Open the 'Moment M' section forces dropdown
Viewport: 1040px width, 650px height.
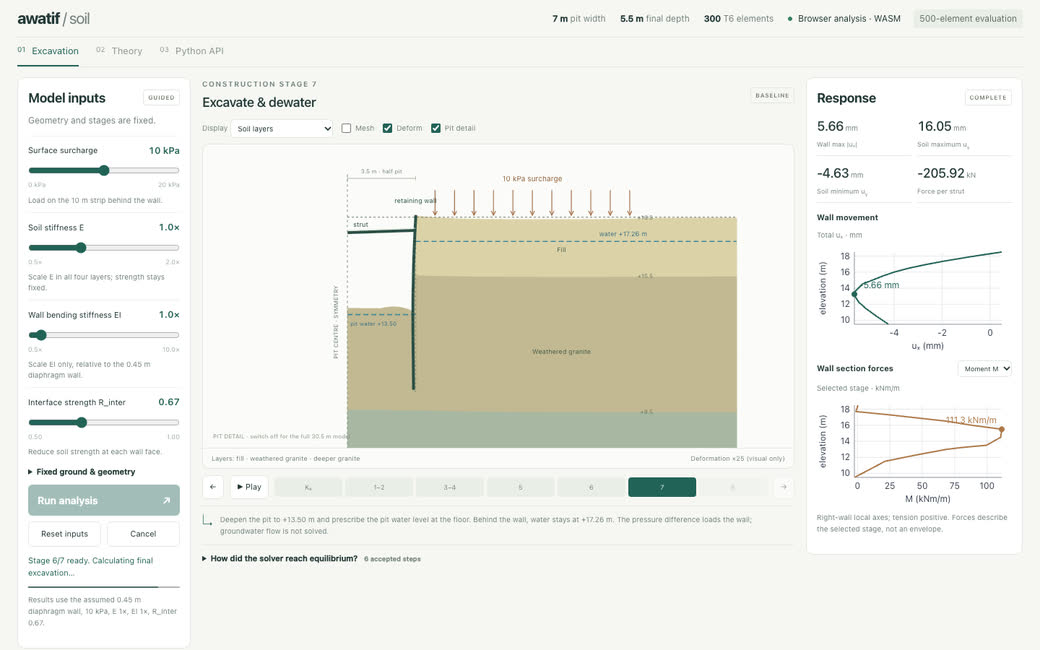point(984,369)
